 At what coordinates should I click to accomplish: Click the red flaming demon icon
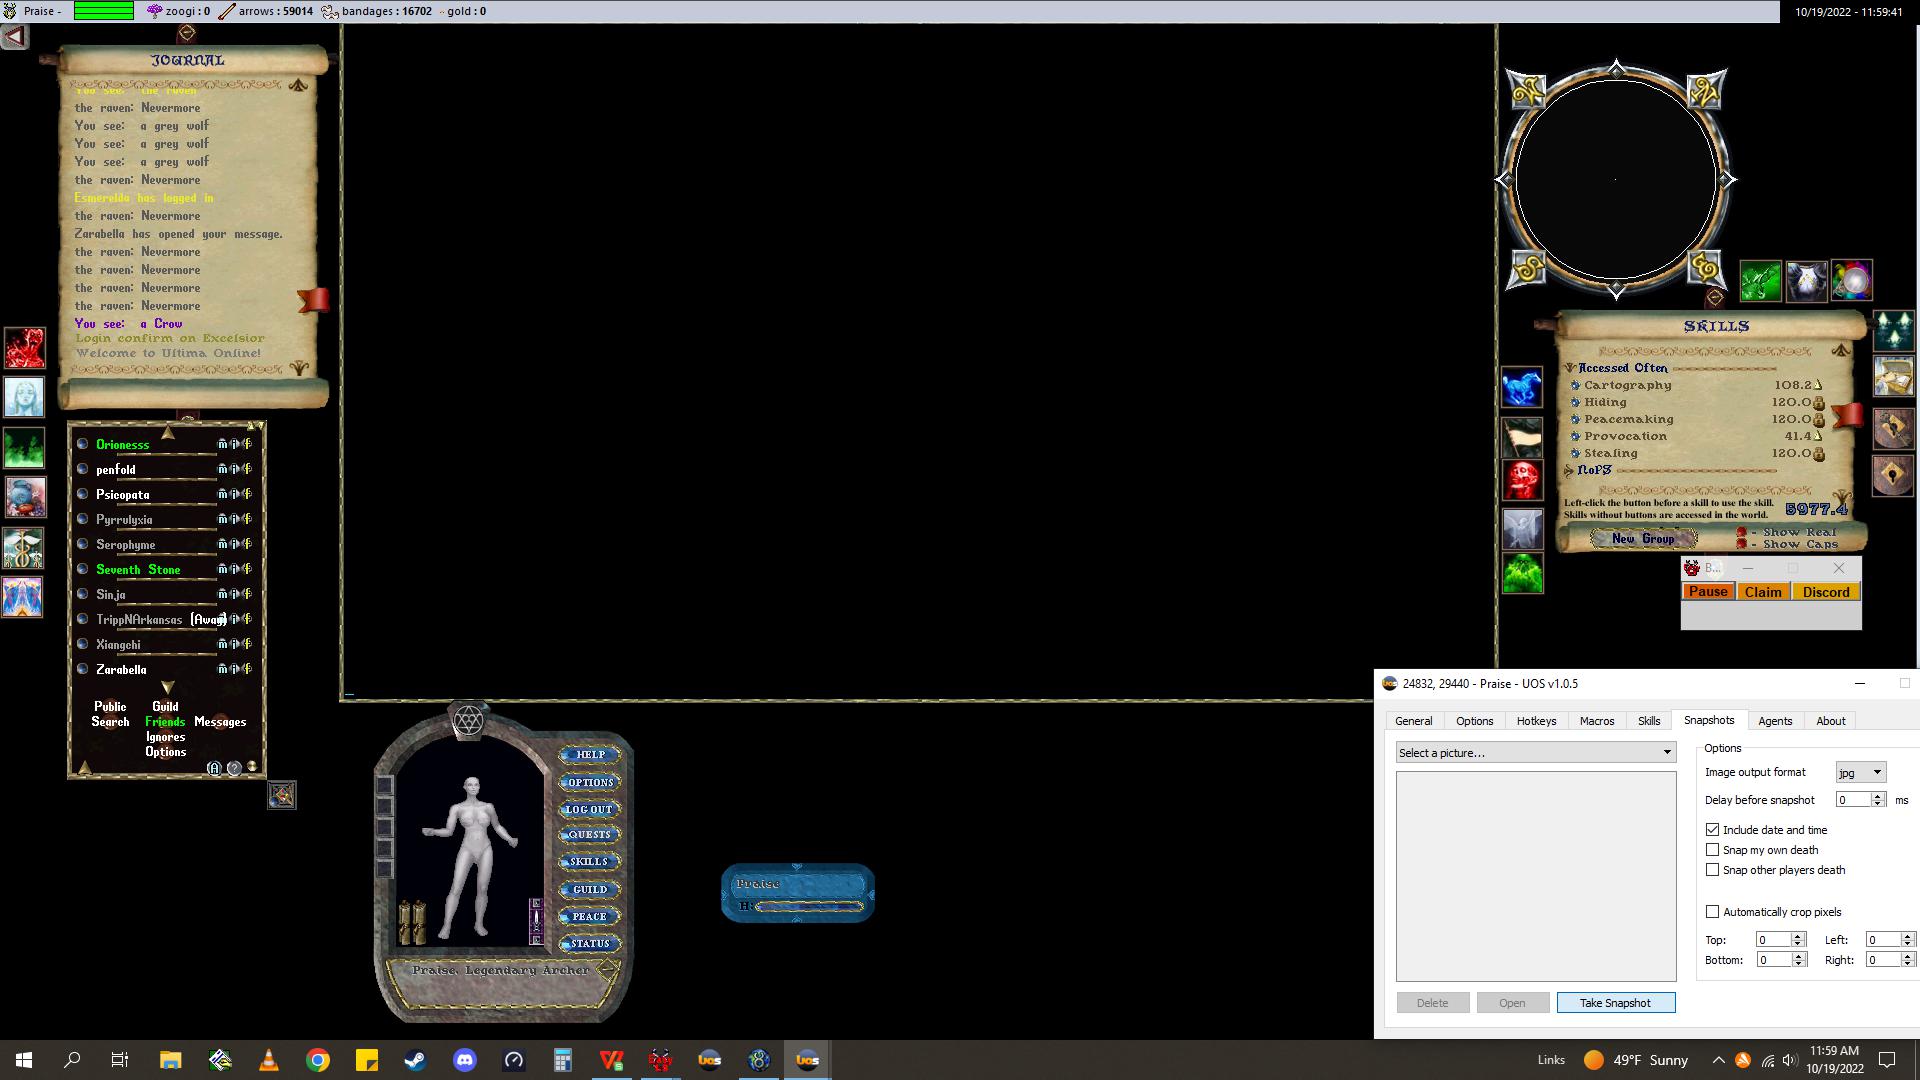point(24,348)
